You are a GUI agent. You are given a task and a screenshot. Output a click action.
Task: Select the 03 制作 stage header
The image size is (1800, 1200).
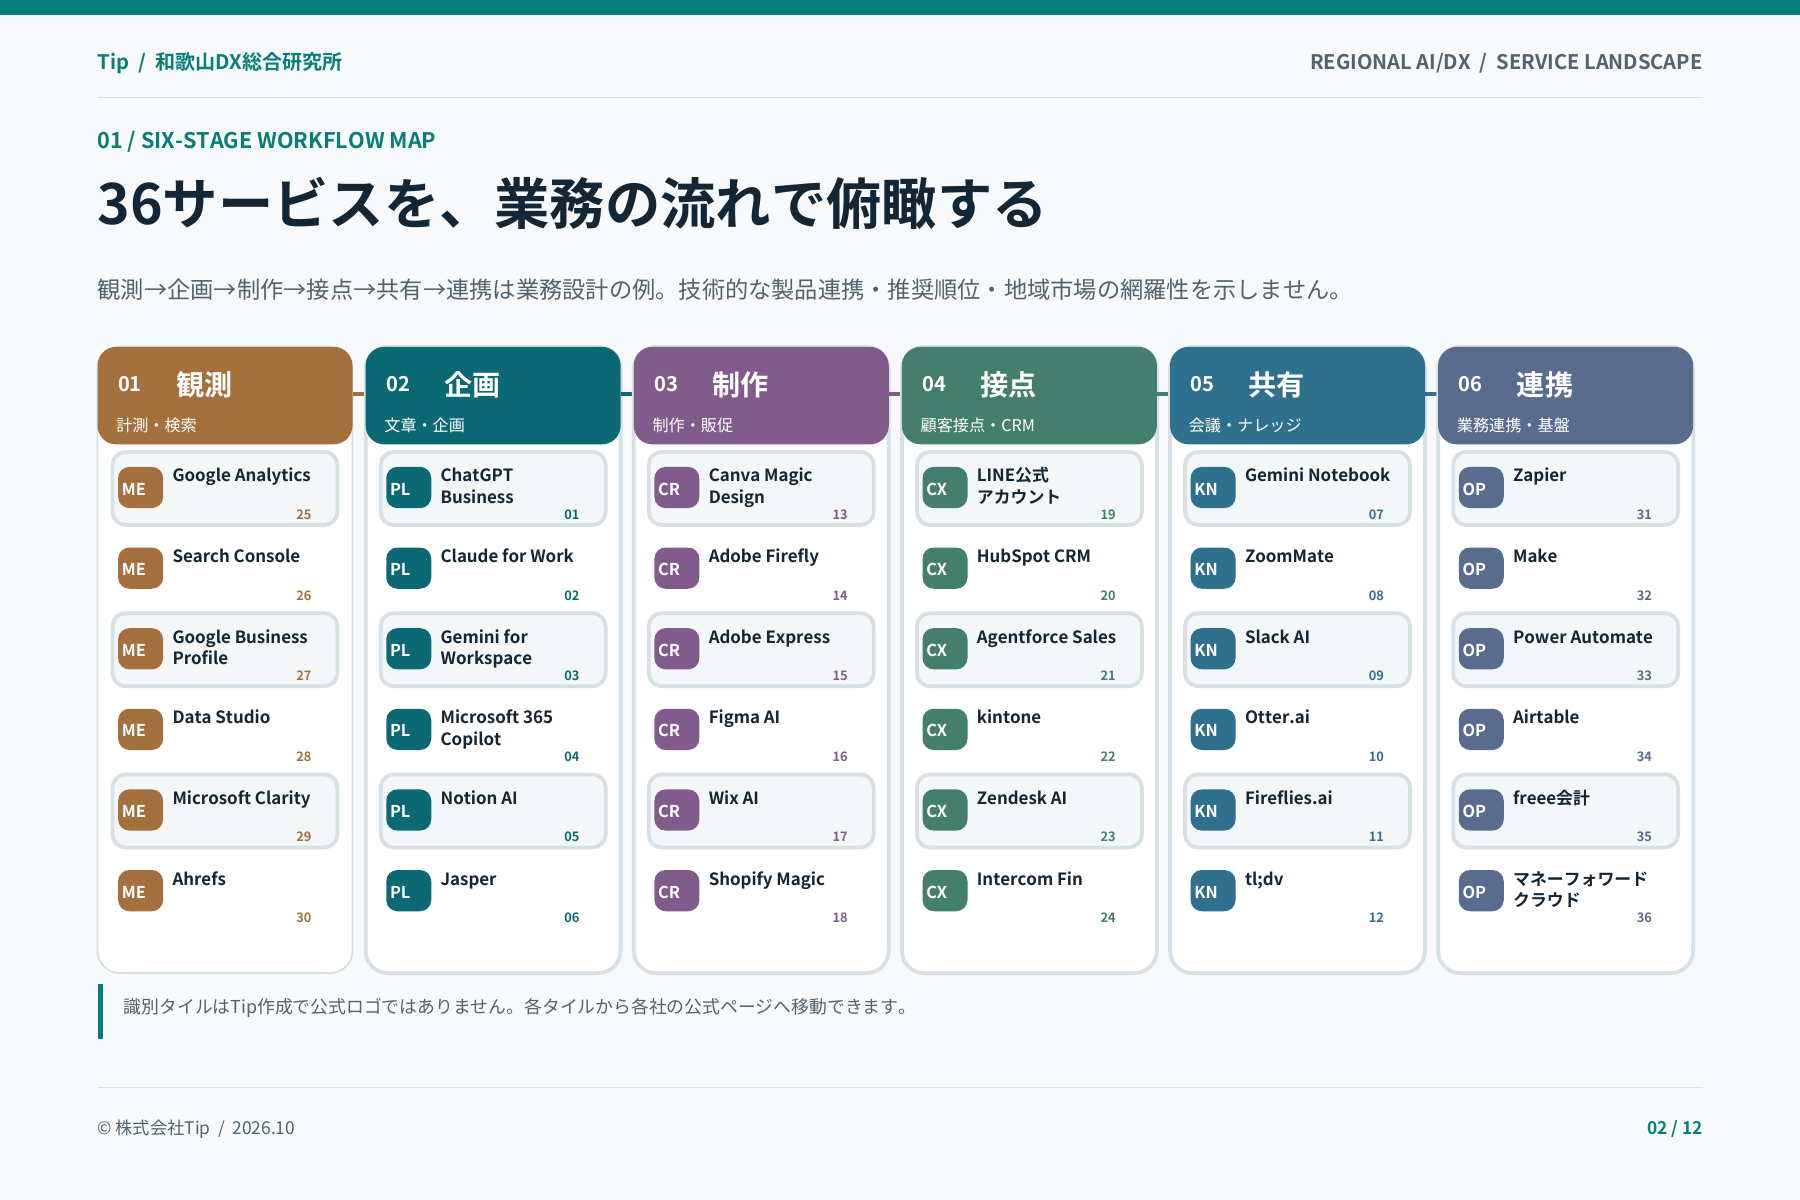pyautogui.click(x=761, y=395)
